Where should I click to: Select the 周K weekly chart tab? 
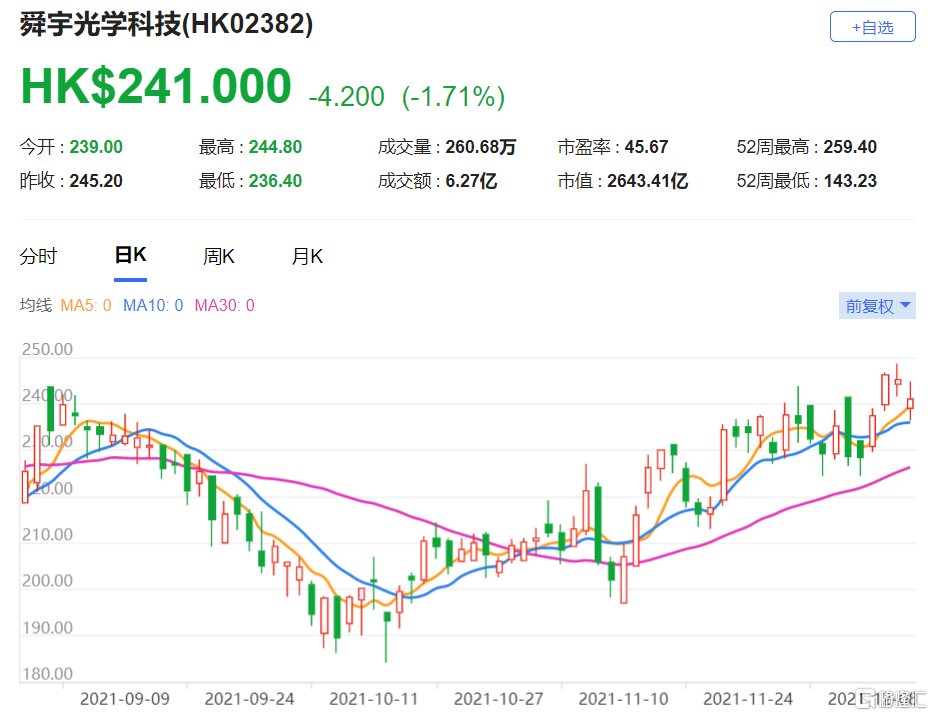click(218, 257)
